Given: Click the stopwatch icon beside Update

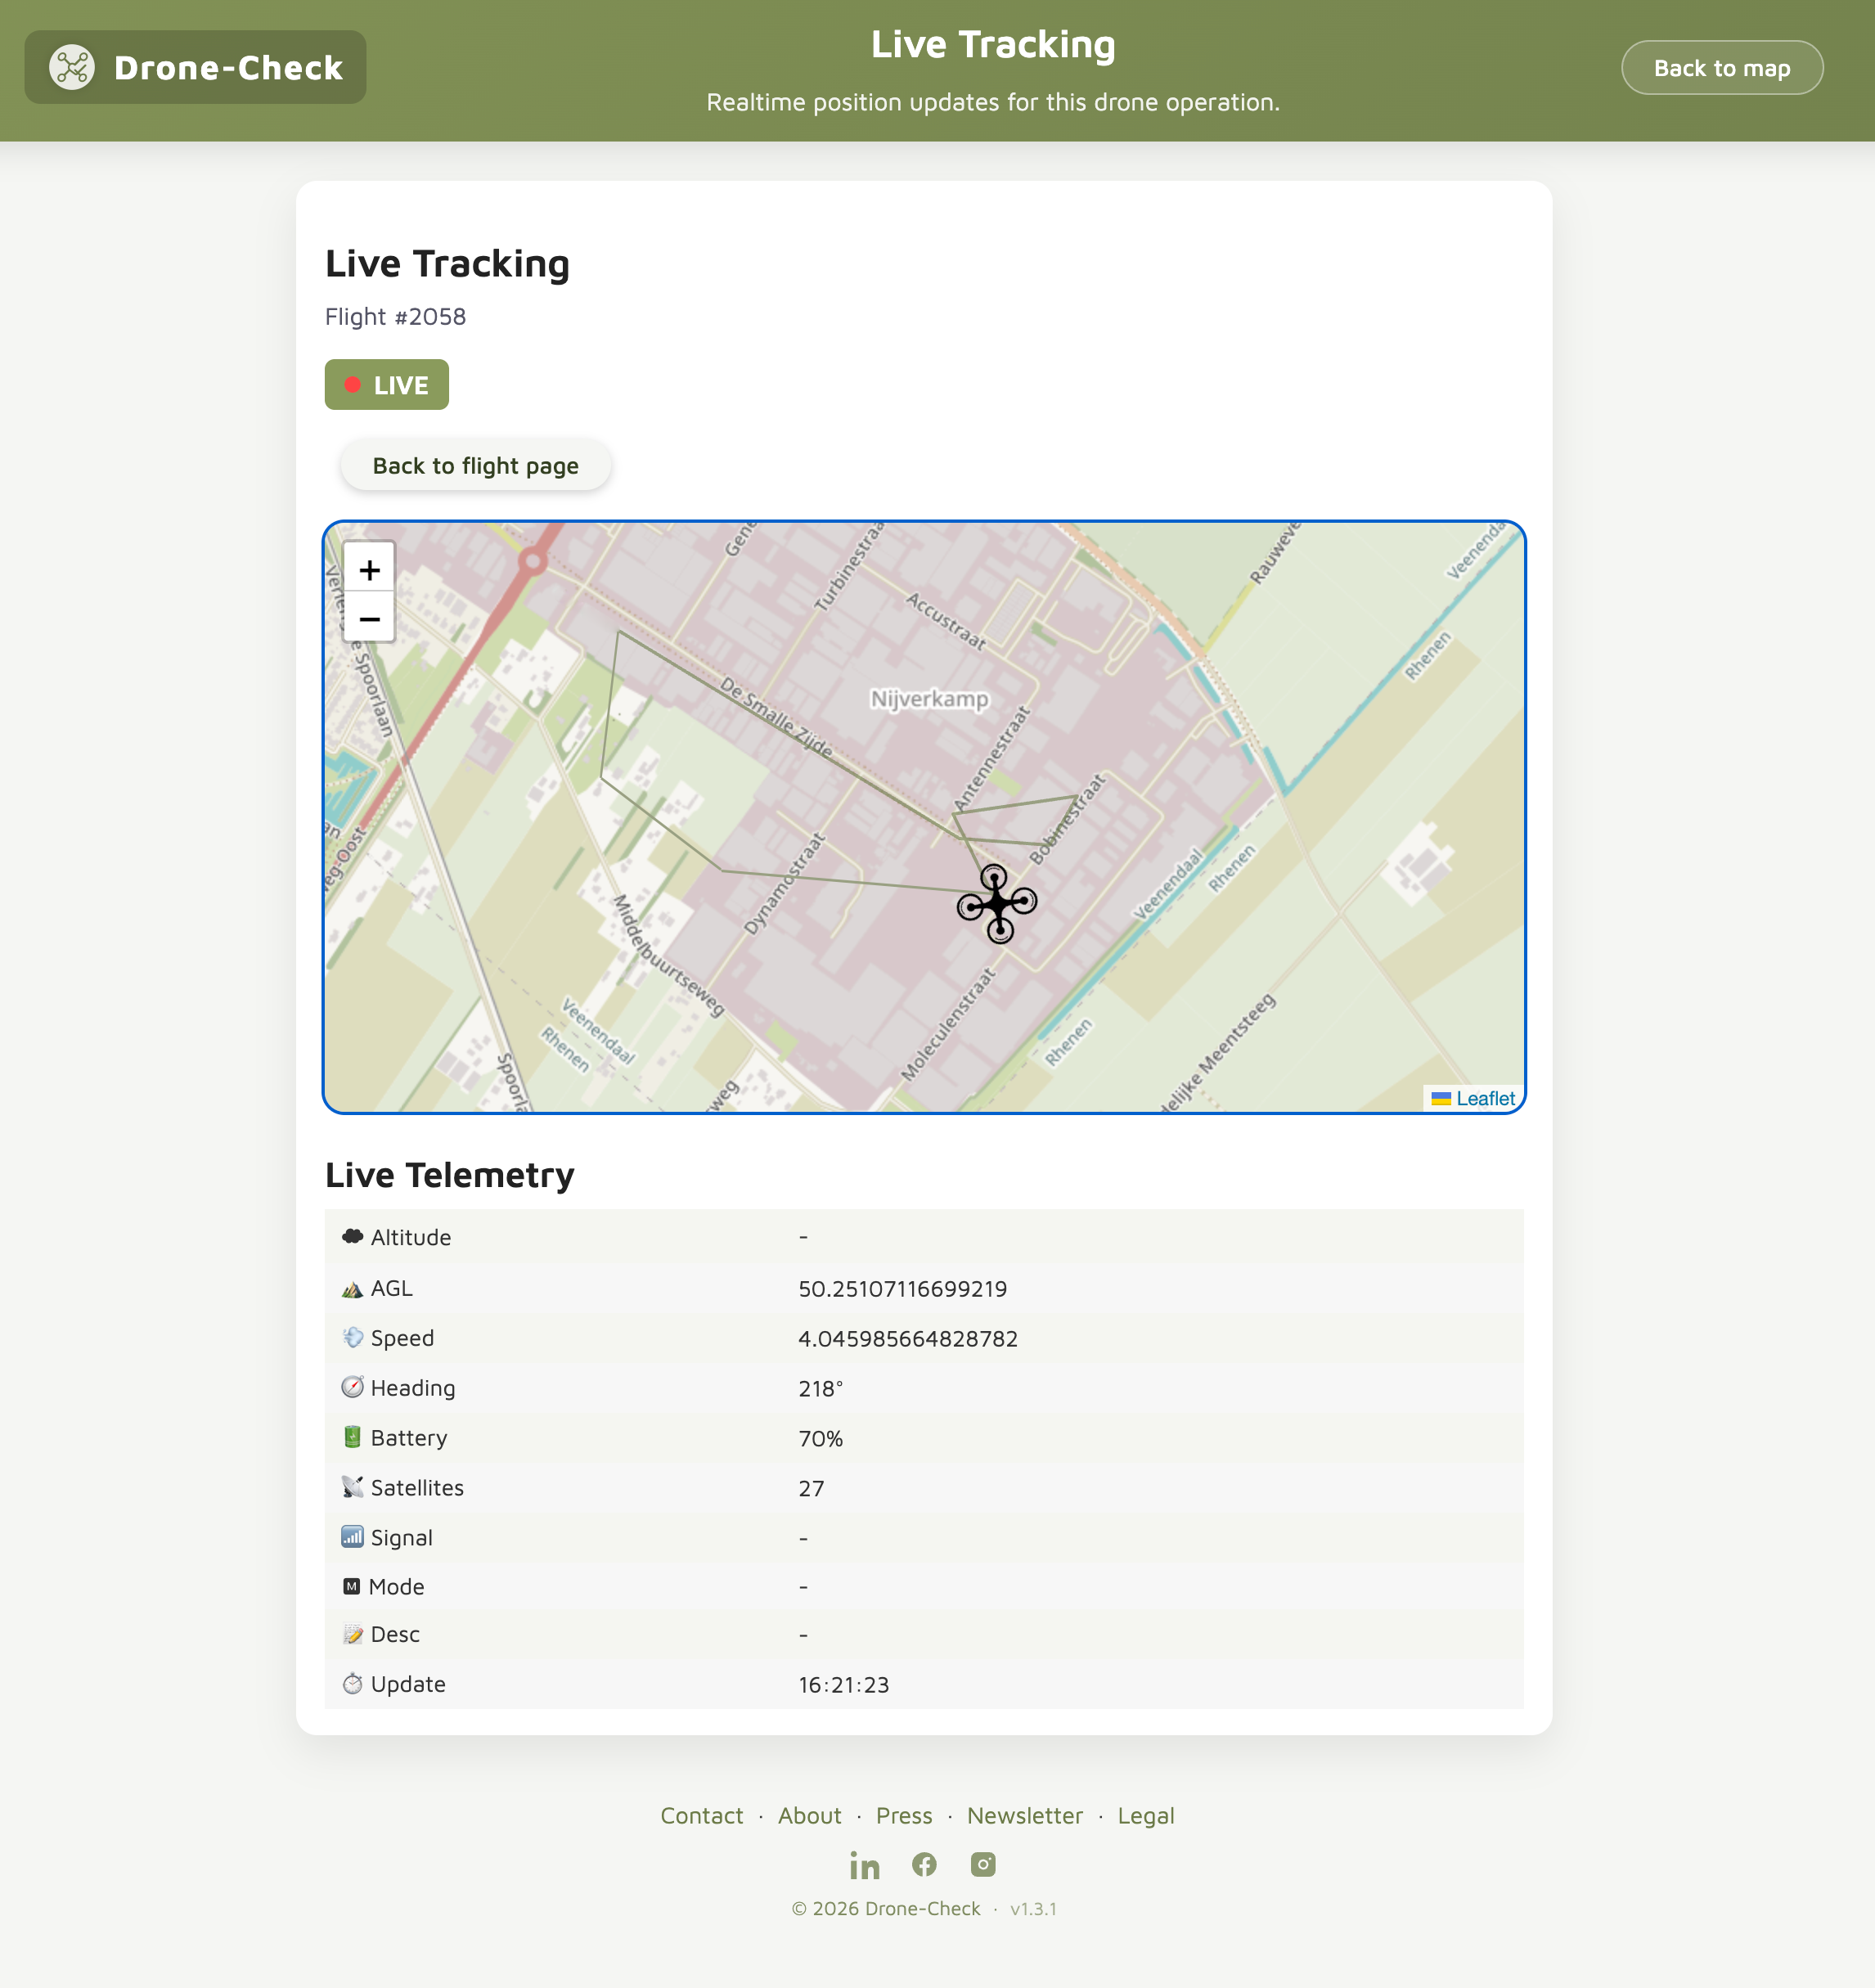Looking at the screenshot, I should click(x=352, y=1684).
